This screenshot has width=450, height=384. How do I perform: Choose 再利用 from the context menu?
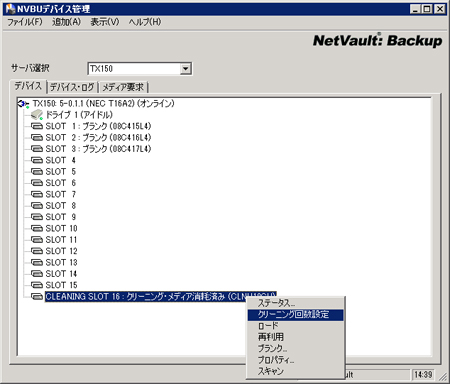click(295, 337)
